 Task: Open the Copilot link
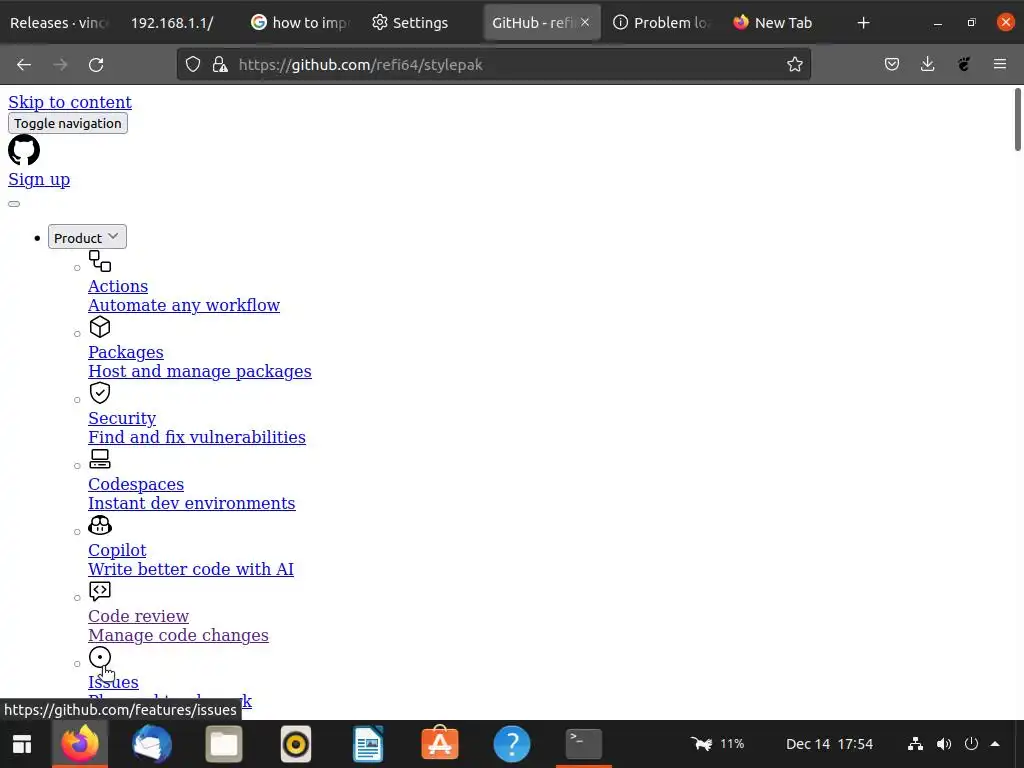point(118,550)
